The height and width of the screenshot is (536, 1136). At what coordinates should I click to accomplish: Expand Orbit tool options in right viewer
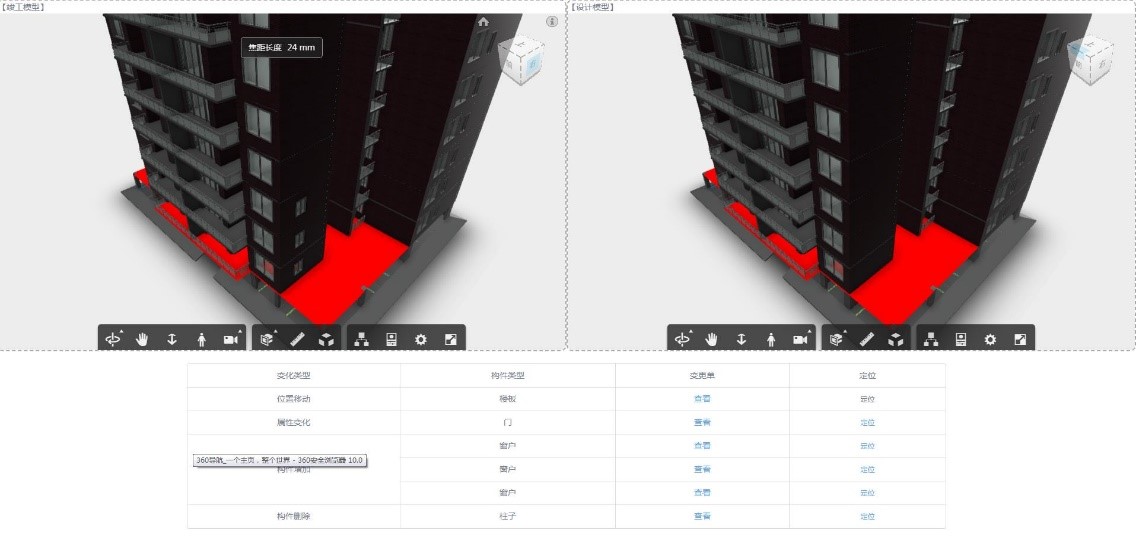(x=683, y=339)
